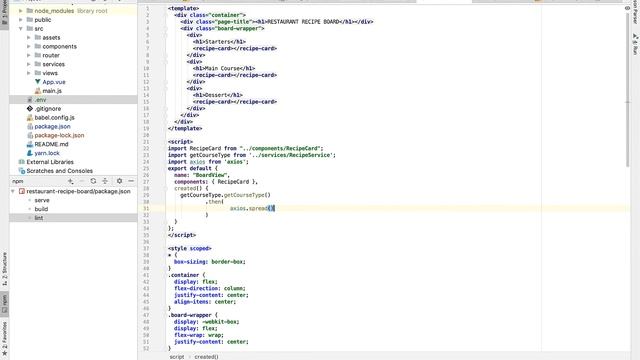Click the Vue icon beside App.vue

[38, 82]
